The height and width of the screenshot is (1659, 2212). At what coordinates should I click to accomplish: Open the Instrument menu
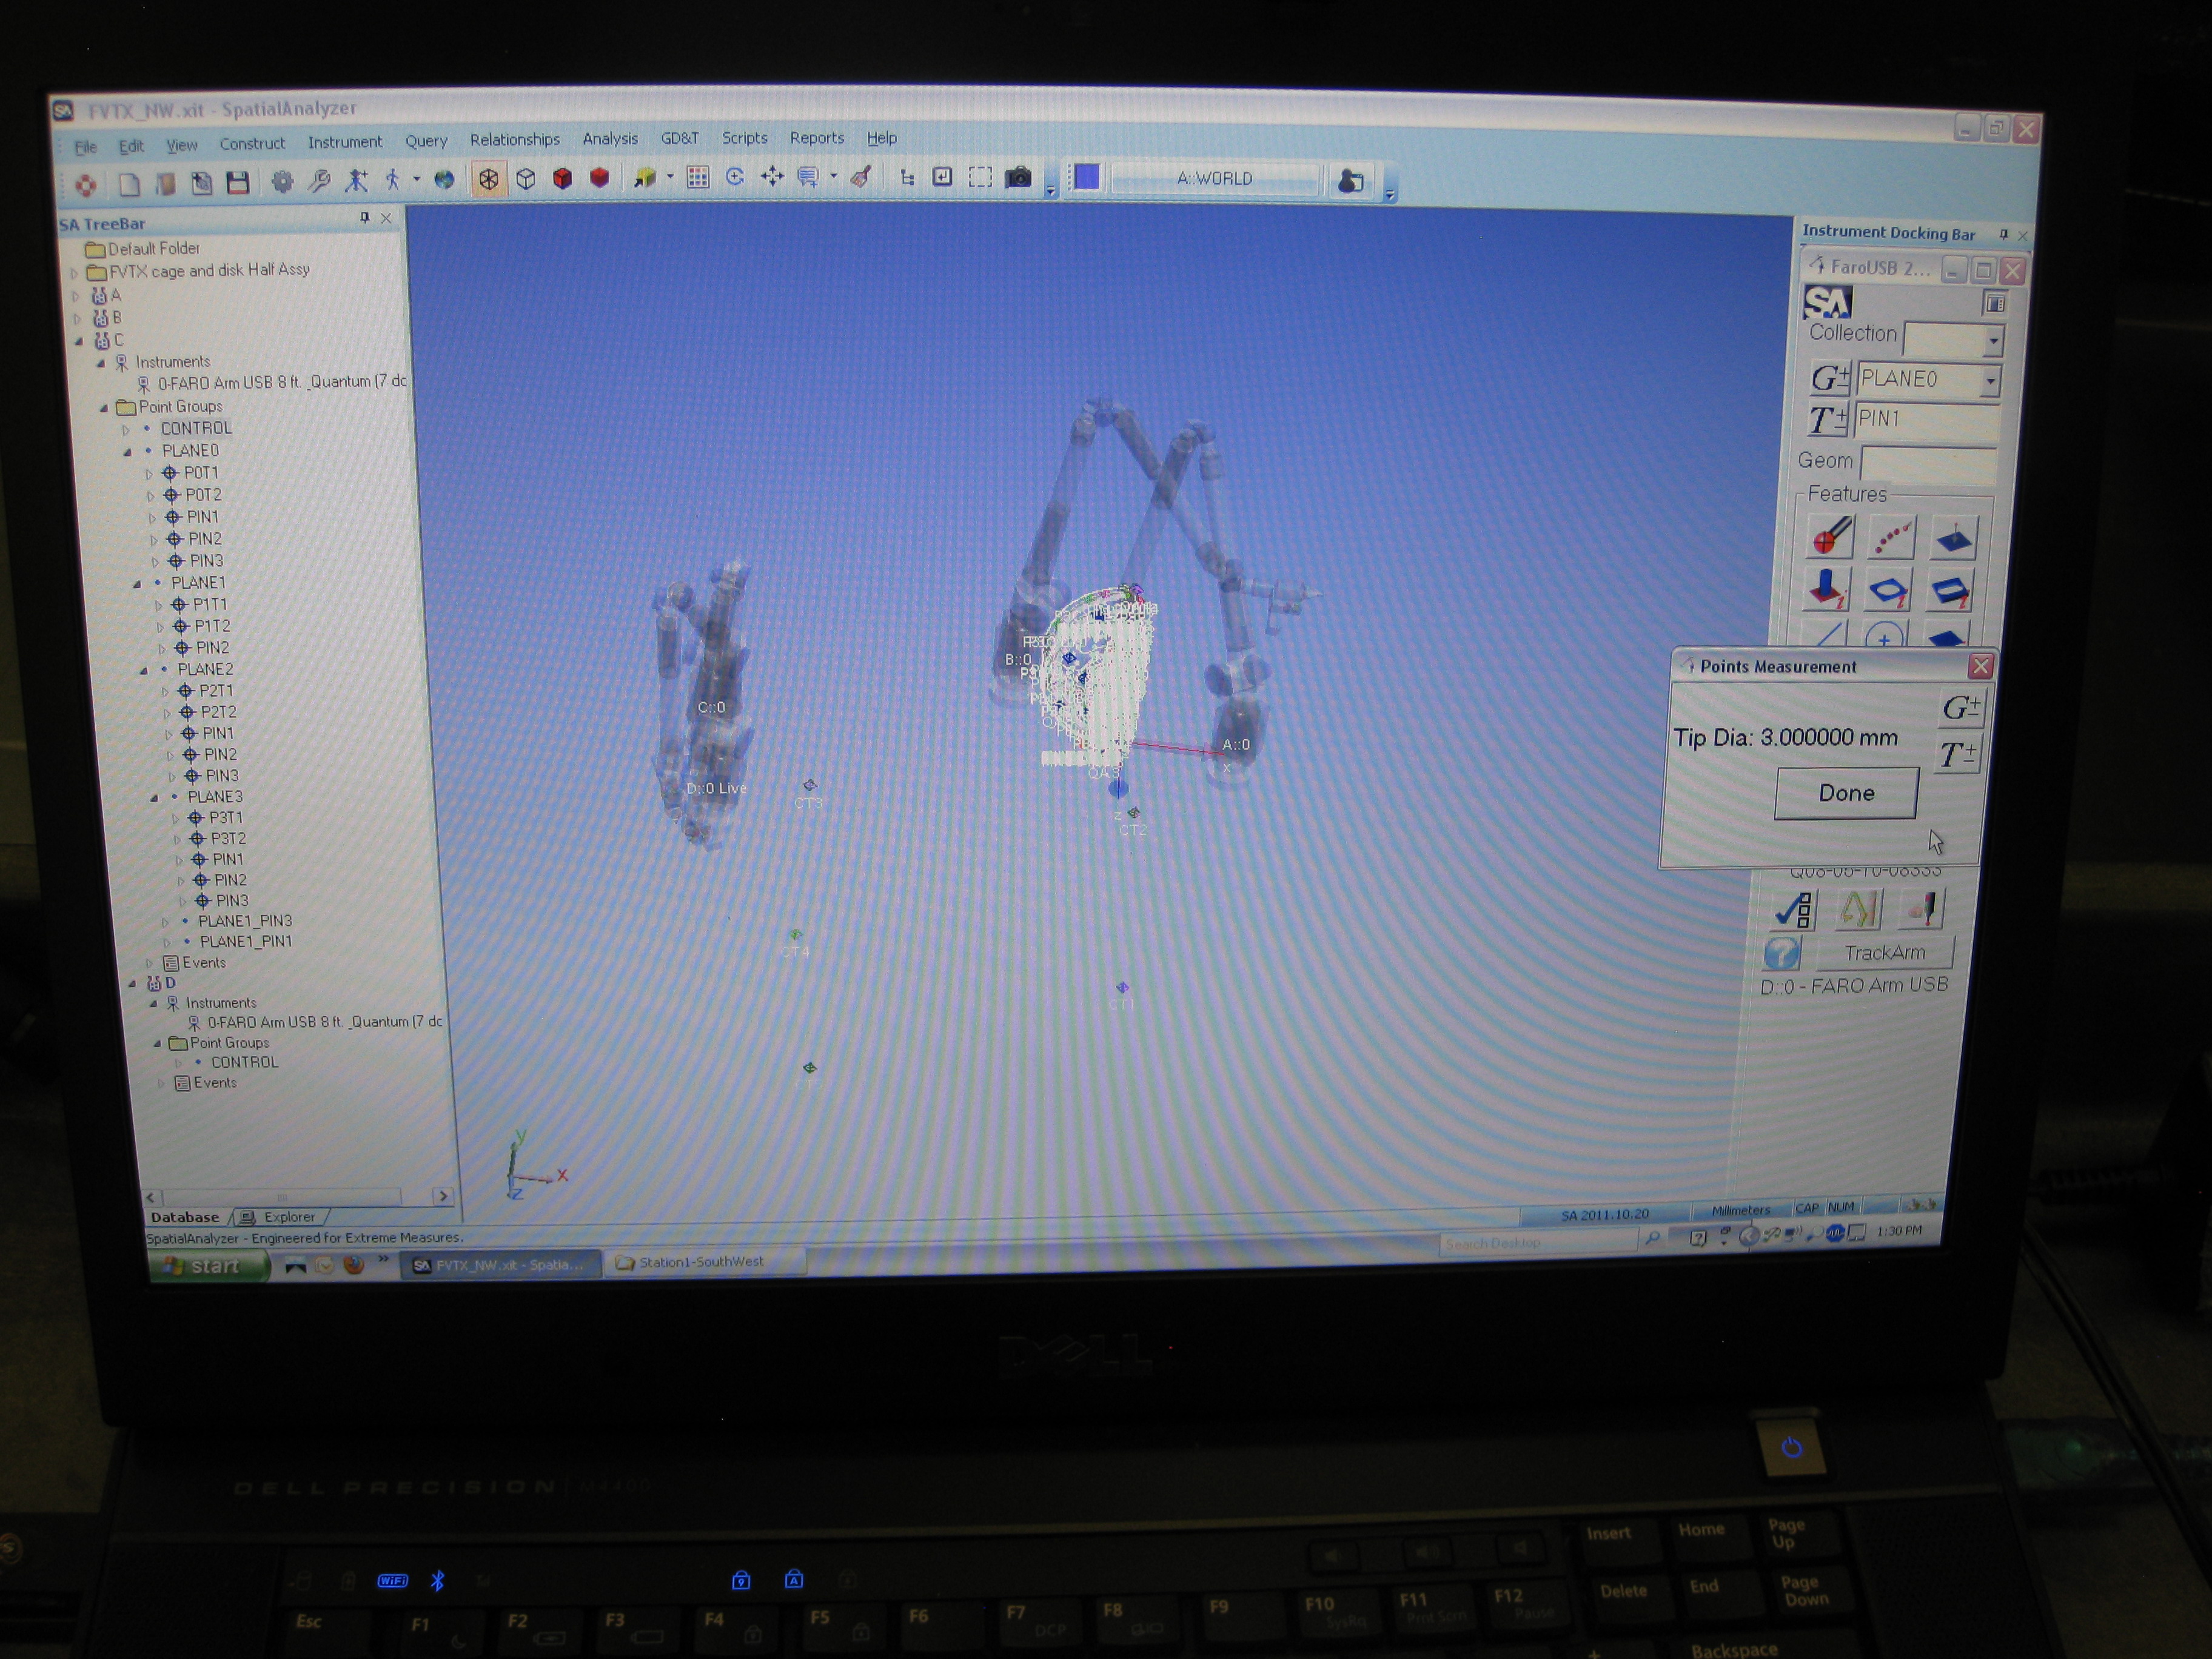click(x=345, y=142)
